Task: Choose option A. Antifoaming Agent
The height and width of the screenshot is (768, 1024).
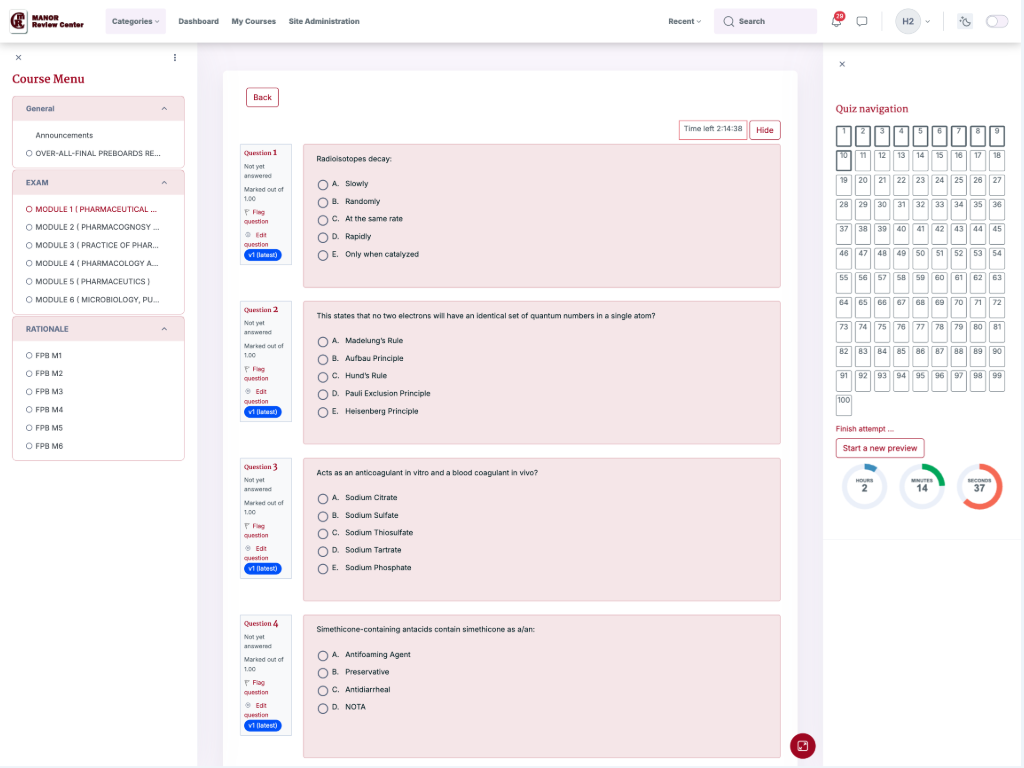Action: tap(323, 655)
